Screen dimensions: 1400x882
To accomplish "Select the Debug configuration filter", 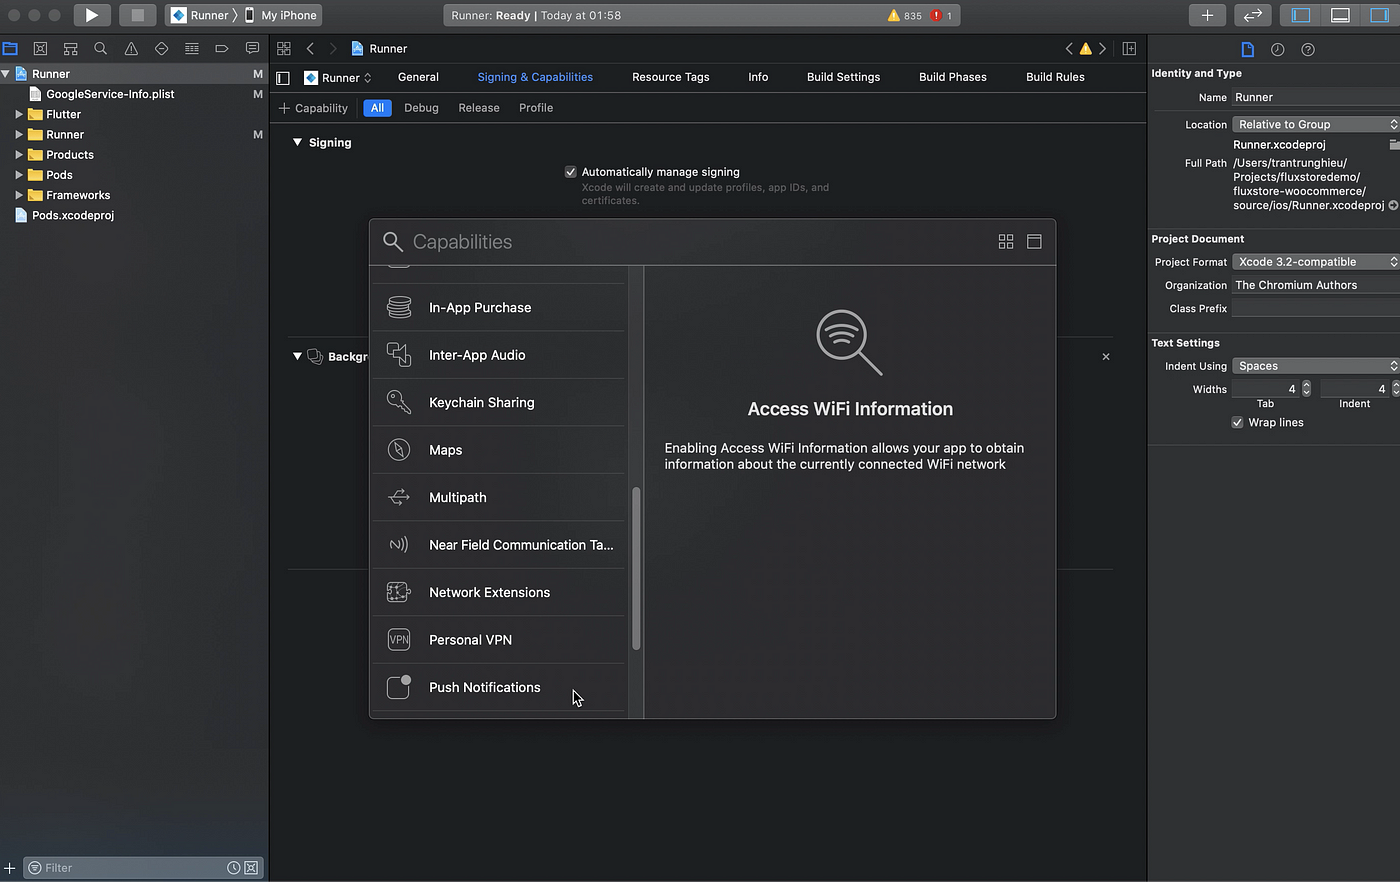I will pos(421,108).
